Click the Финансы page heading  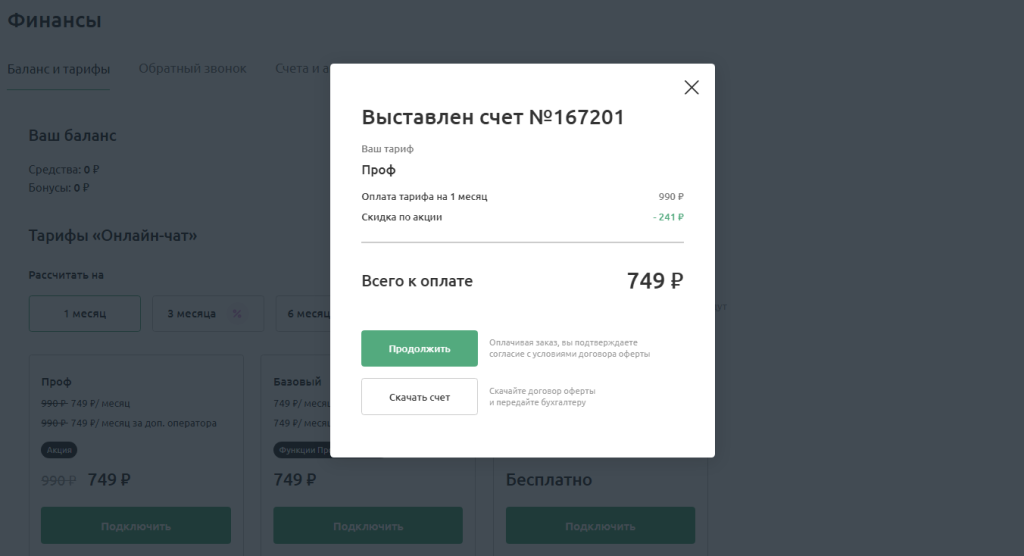click(54, 19)
